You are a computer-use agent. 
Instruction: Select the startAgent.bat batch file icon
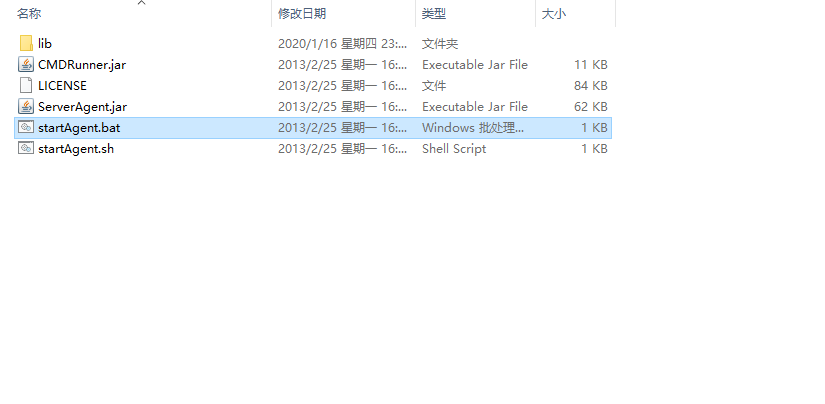click(x=26, y=127)
